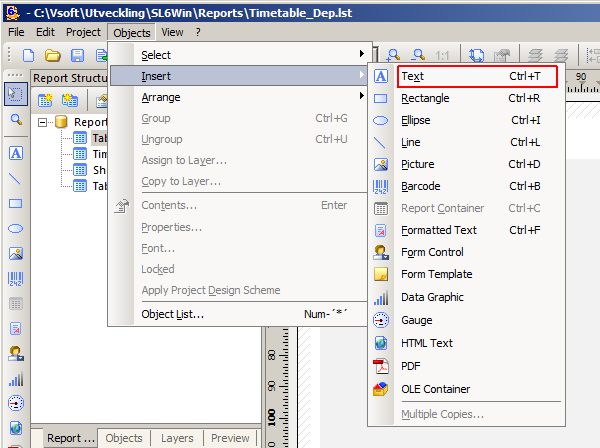Image resolution: width=600 pixels, height=448 pixels.
Task: Select the Formatted Text tool in left toolbar
Action: (16, 329)
